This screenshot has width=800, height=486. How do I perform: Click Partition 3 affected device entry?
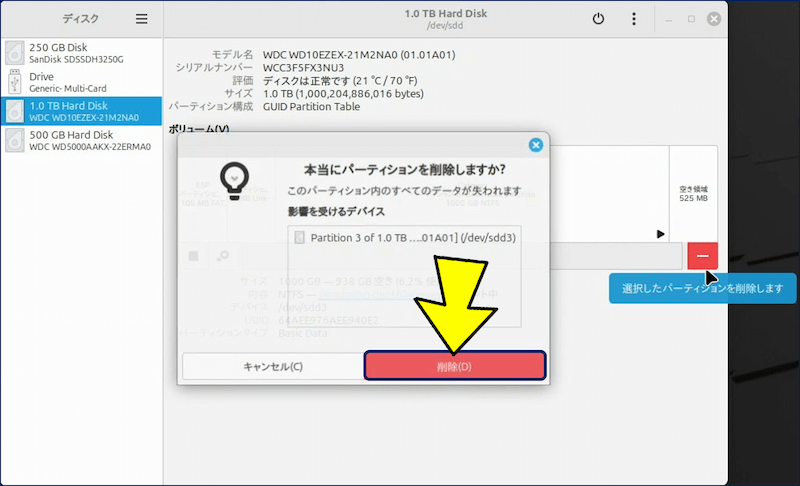[x=406, y=237]
